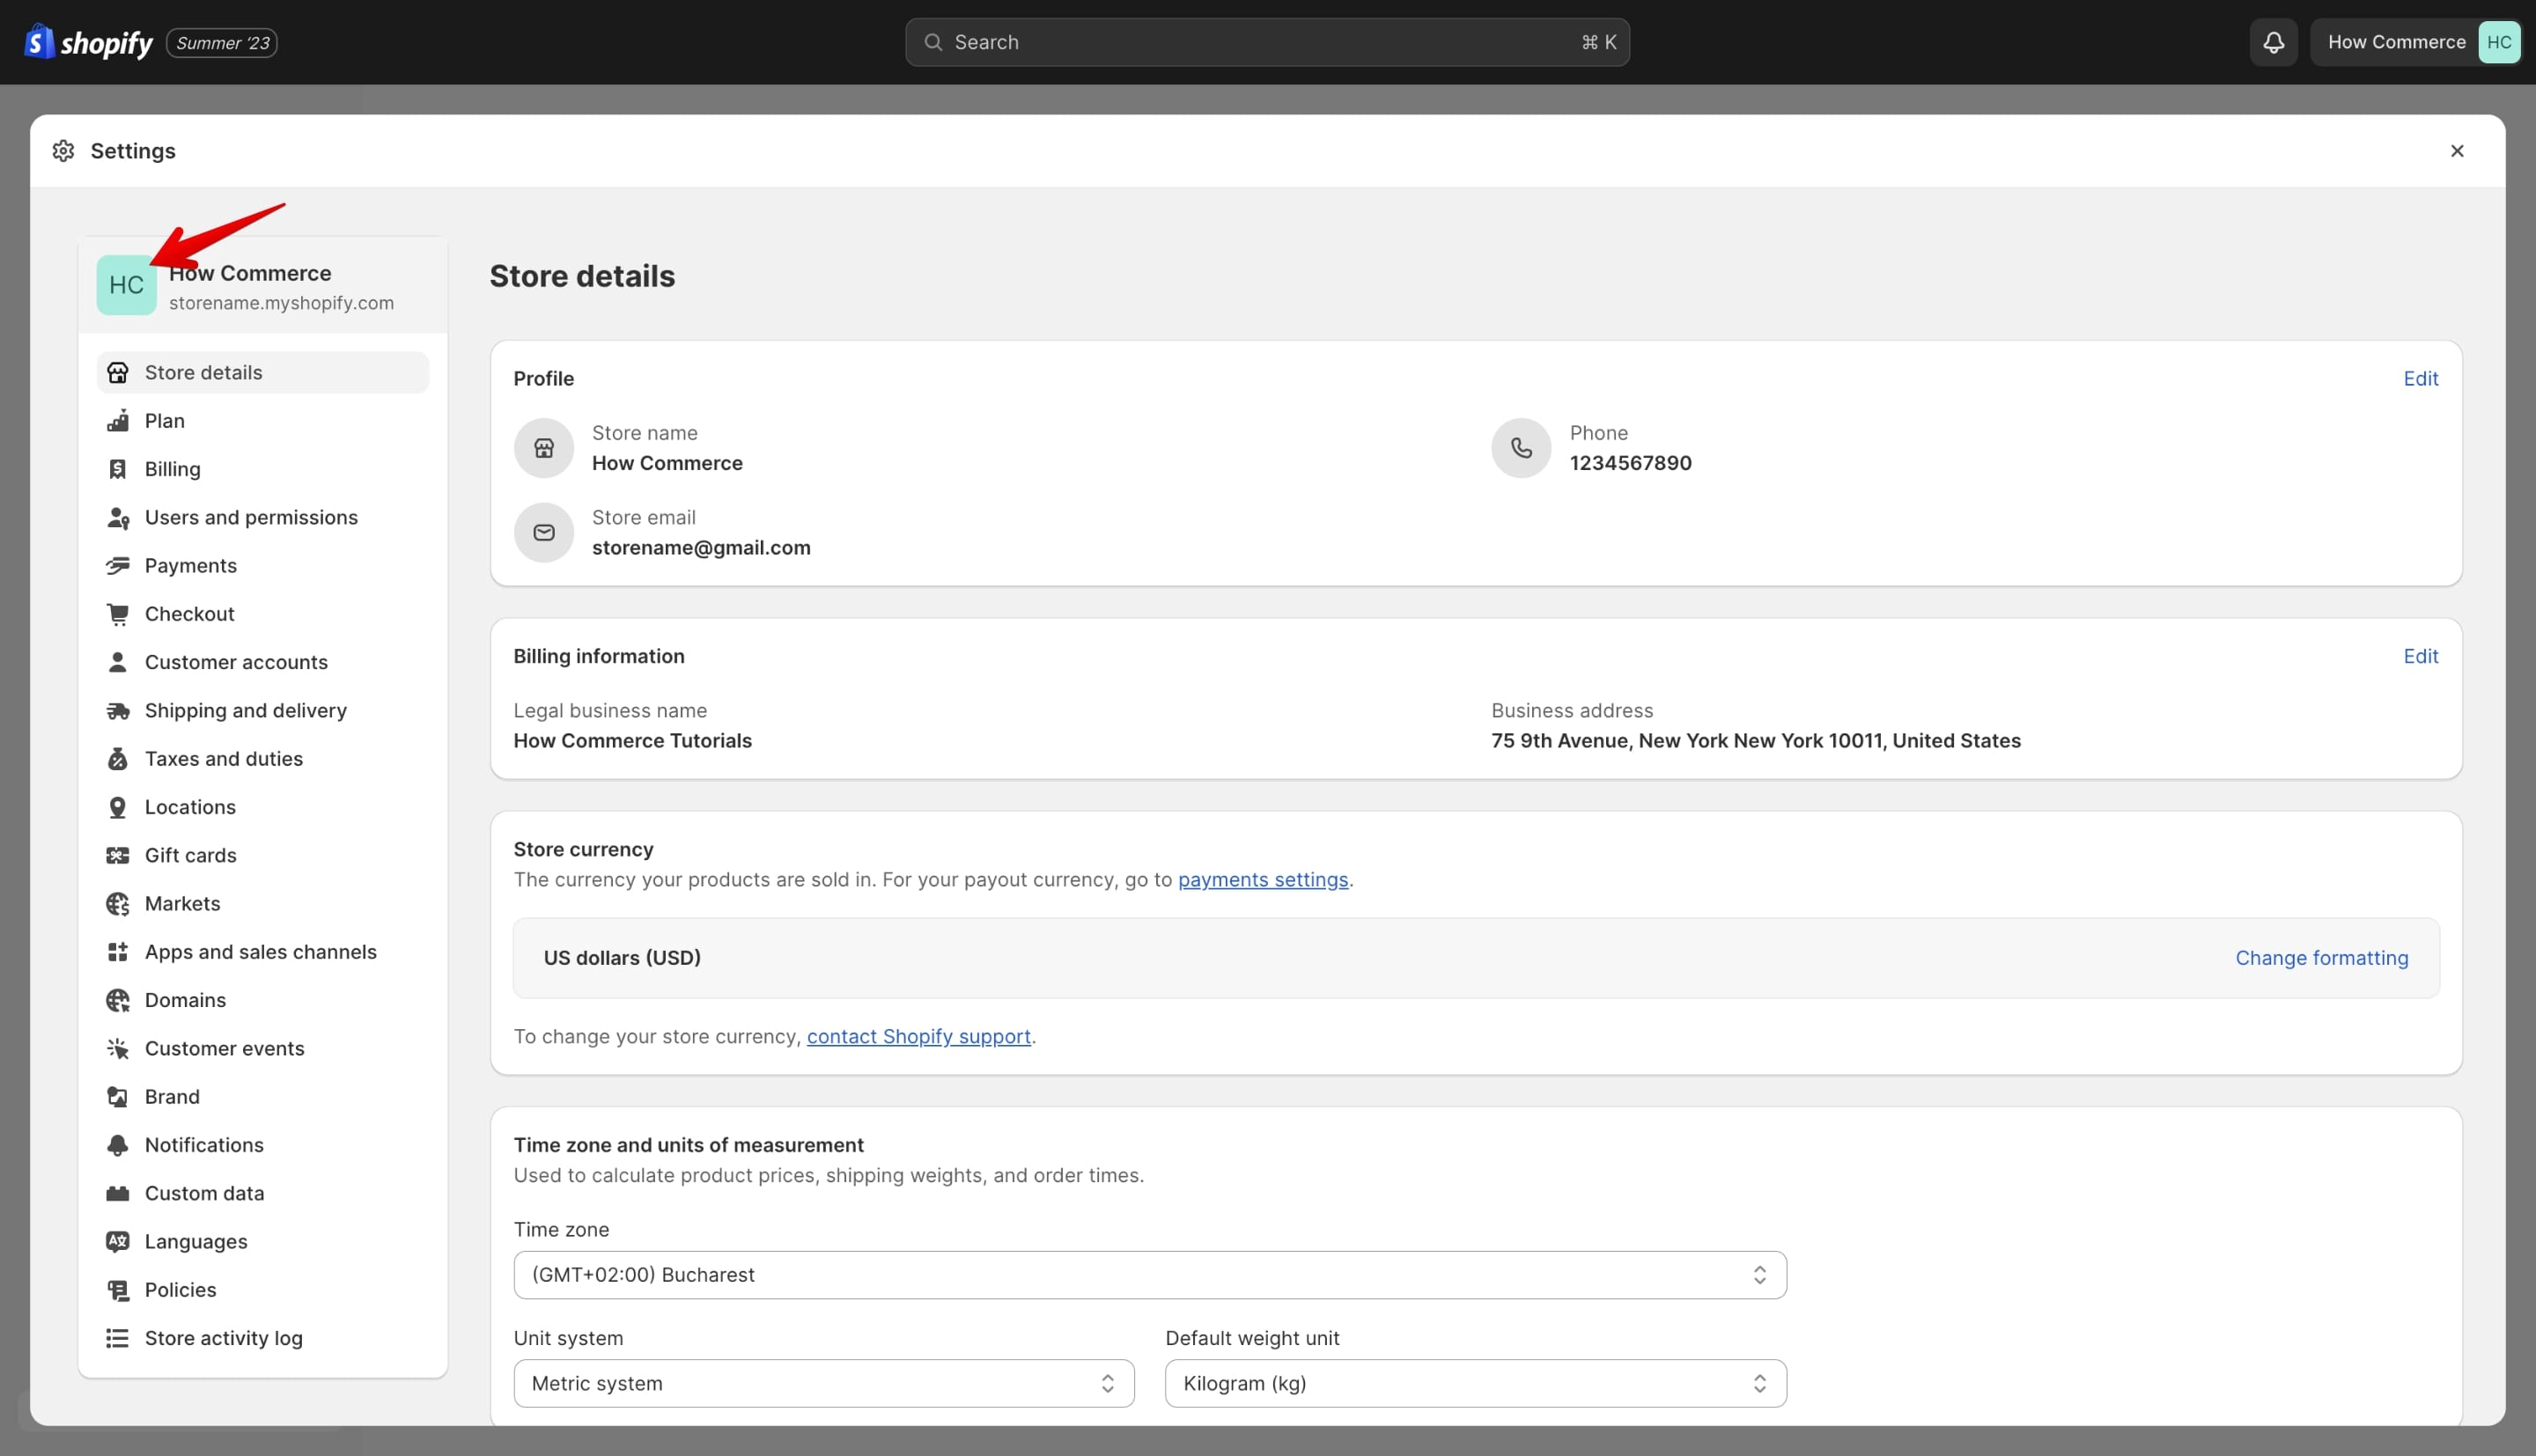Open the Default weight unit dropdown
Image resolution: width=2536 pixels, height=1456 pixels.
coord(1476,1383)
